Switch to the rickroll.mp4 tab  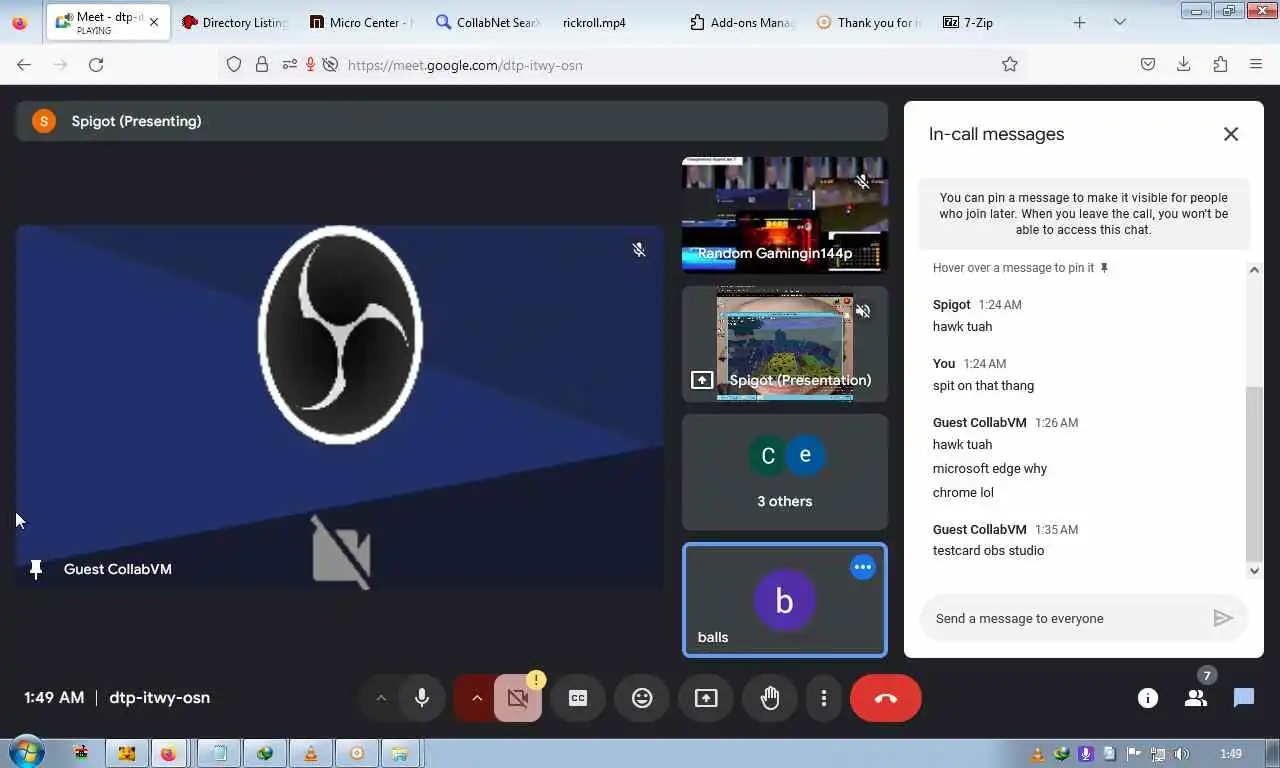614,22
